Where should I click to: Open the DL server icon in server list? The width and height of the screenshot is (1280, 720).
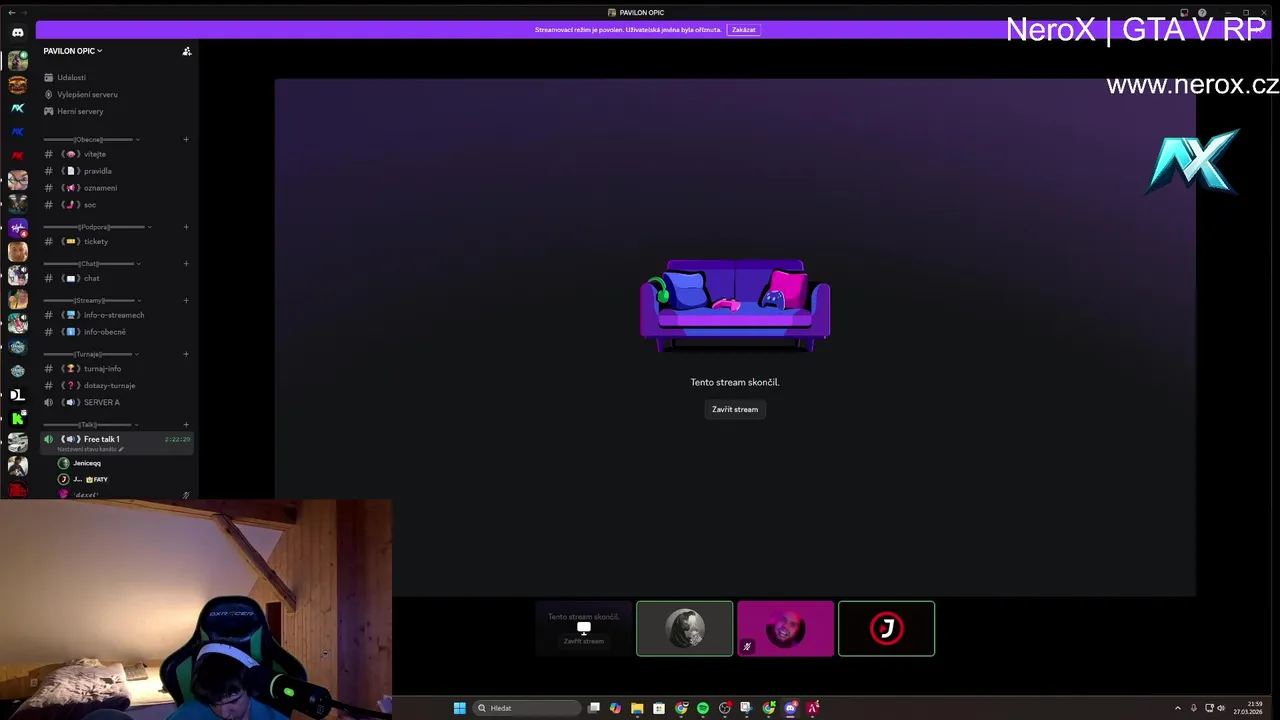17,395
